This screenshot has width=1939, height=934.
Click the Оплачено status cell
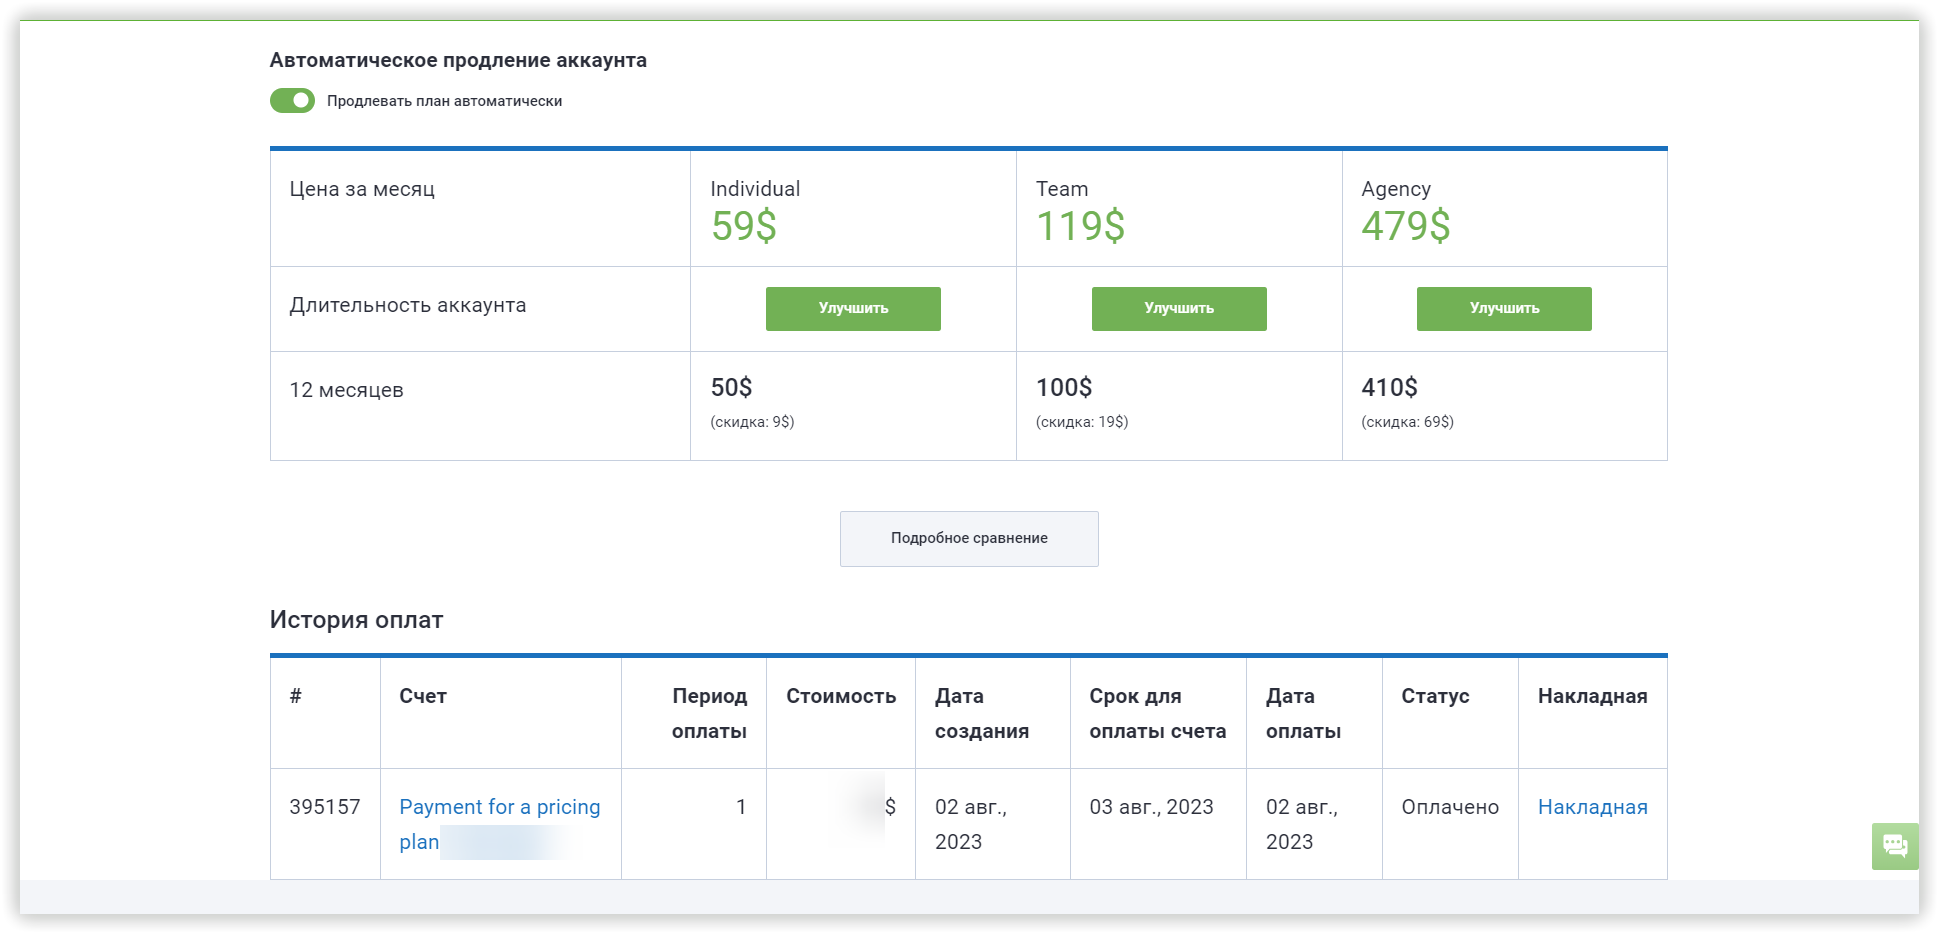[1450, 807]
